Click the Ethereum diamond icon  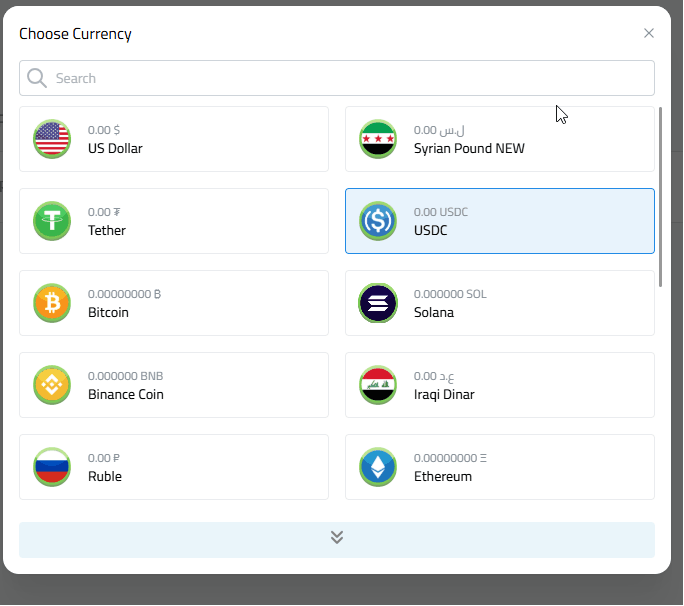[x=378, y=467]
